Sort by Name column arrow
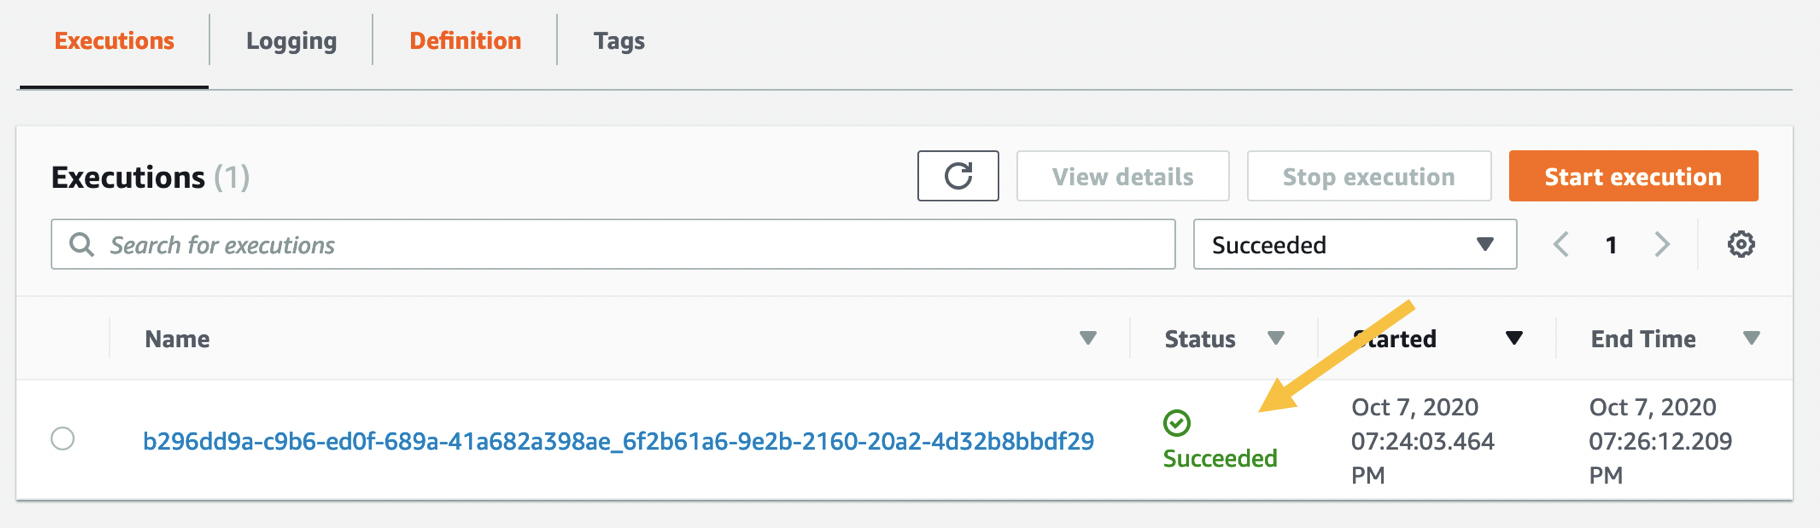Screen dimensions: 1820x528 click(x=1088, y=338)
